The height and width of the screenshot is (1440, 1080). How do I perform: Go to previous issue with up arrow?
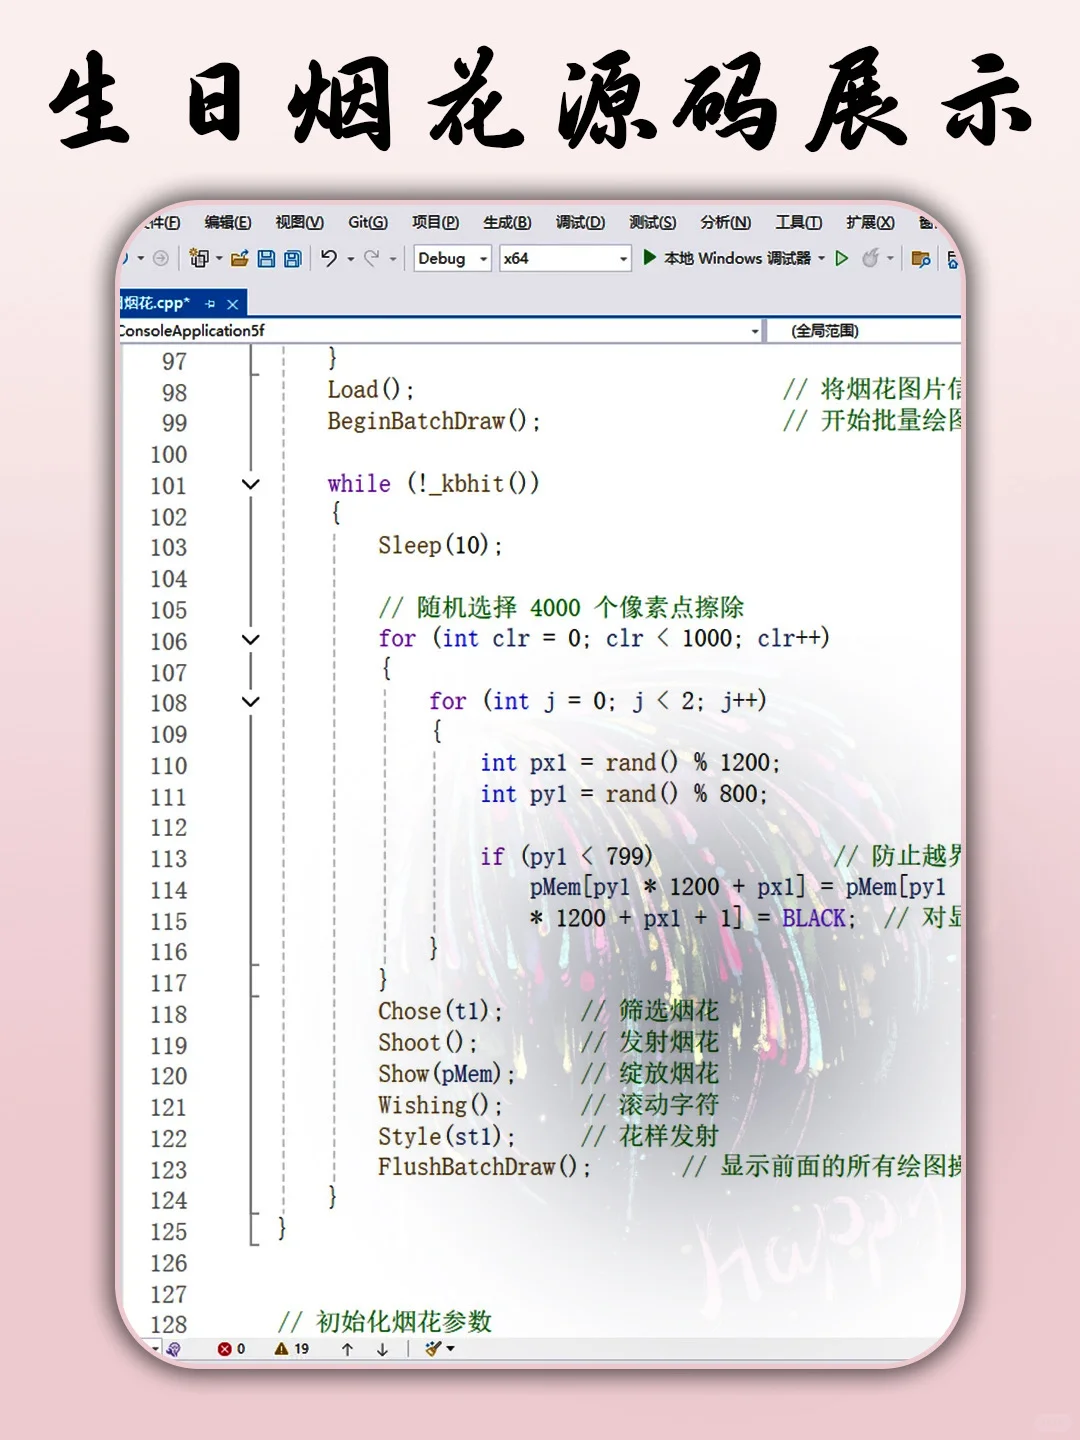[x=347, y=1349]
